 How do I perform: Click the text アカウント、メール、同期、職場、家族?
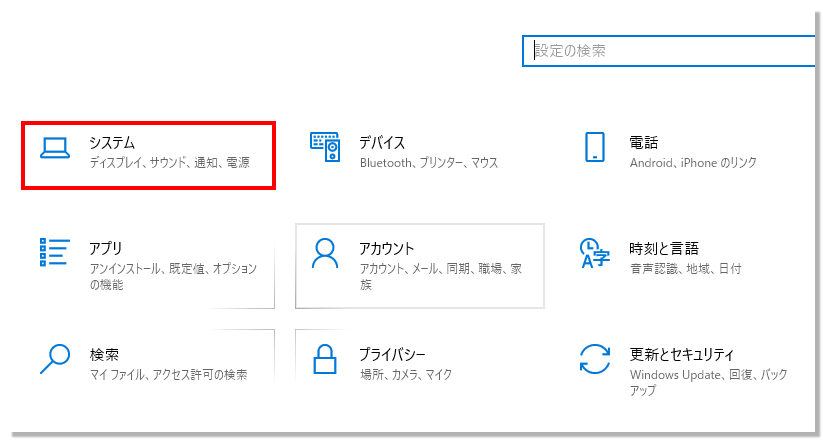tap(441, 277)
